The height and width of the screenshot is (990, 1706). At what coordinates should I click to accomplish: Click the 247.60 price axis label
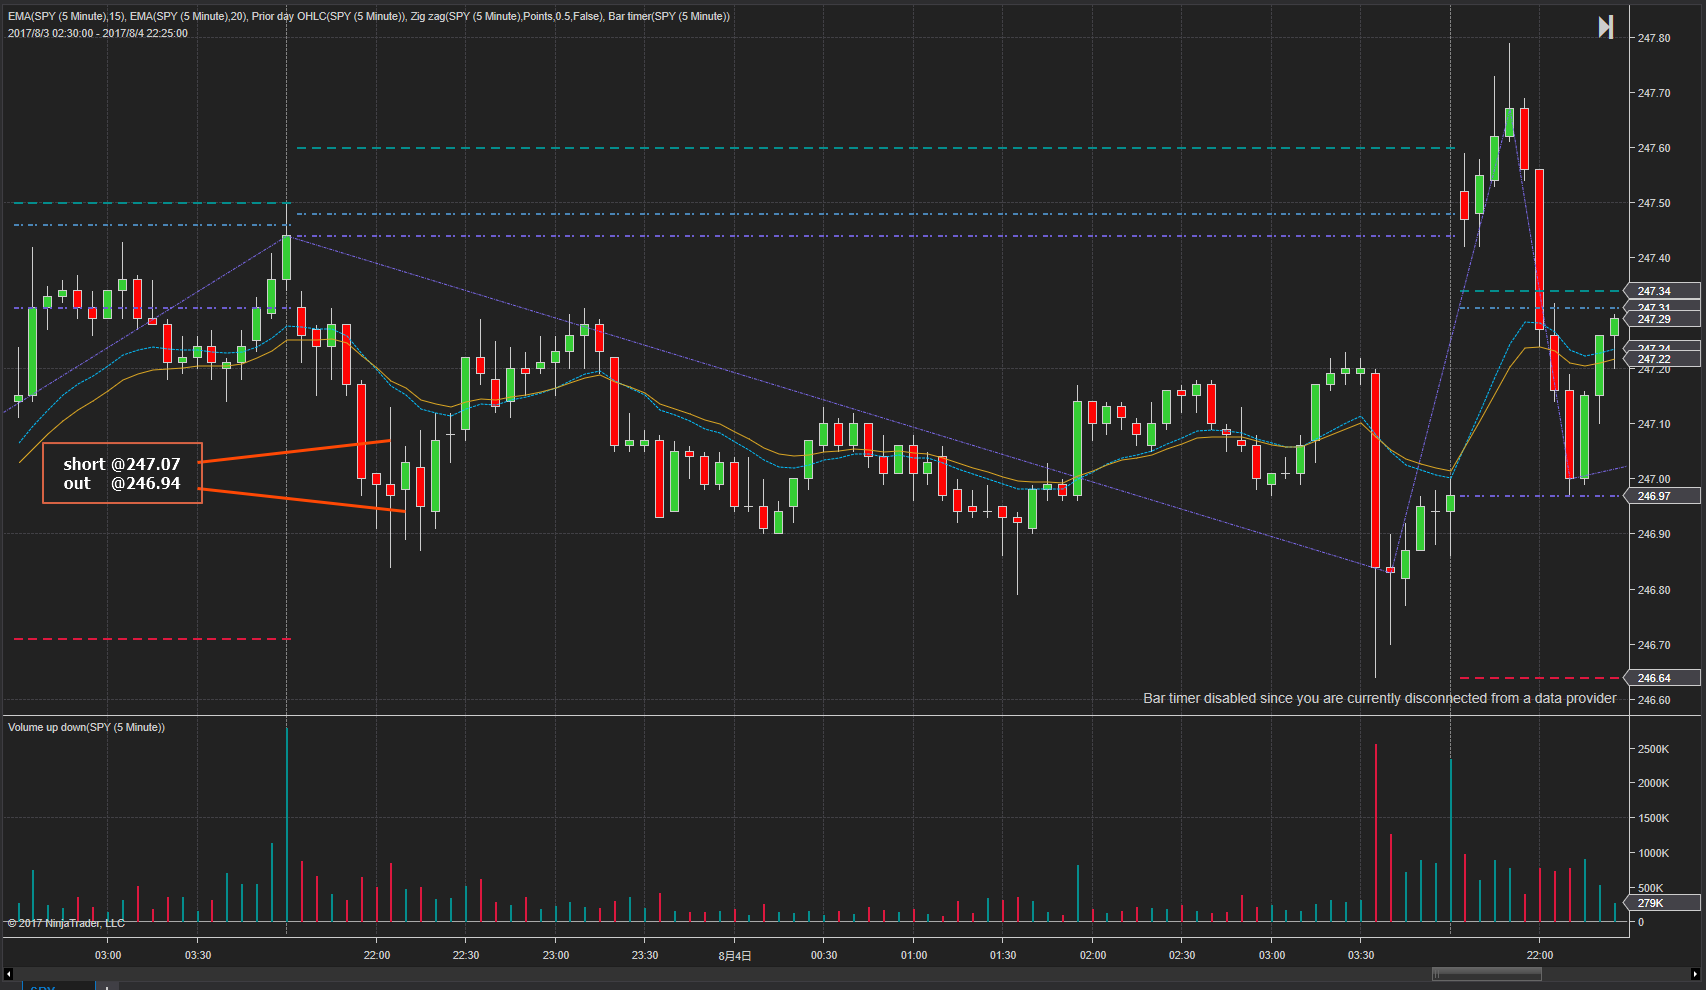(1654, 148)
